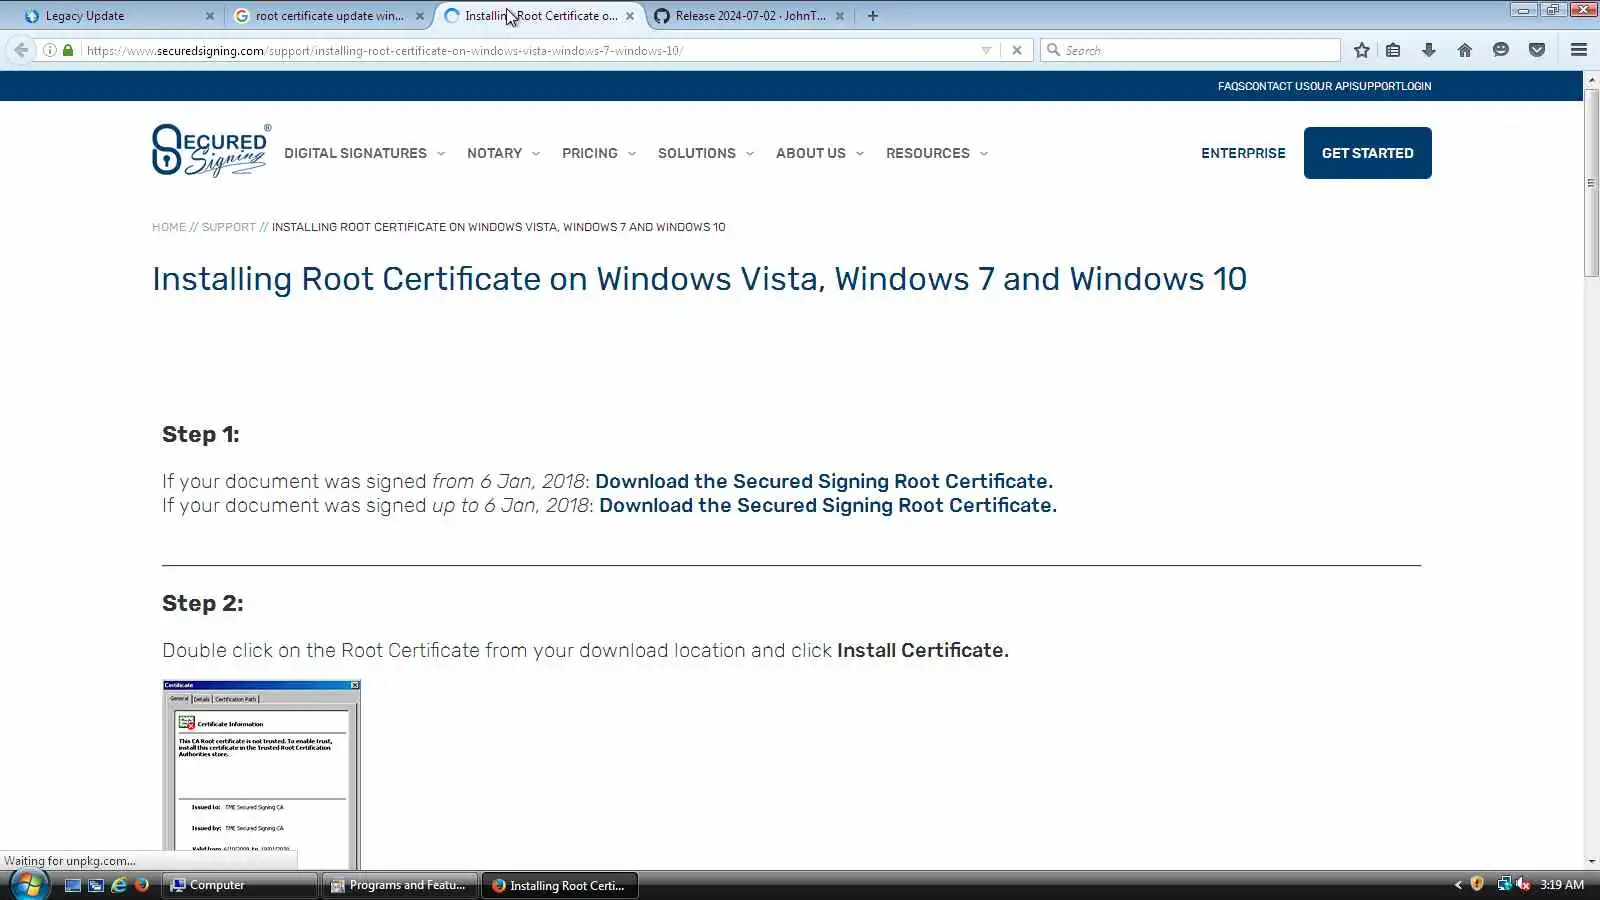
Task: Go to Home in the breadcrumb
Action: coord(169,227)
